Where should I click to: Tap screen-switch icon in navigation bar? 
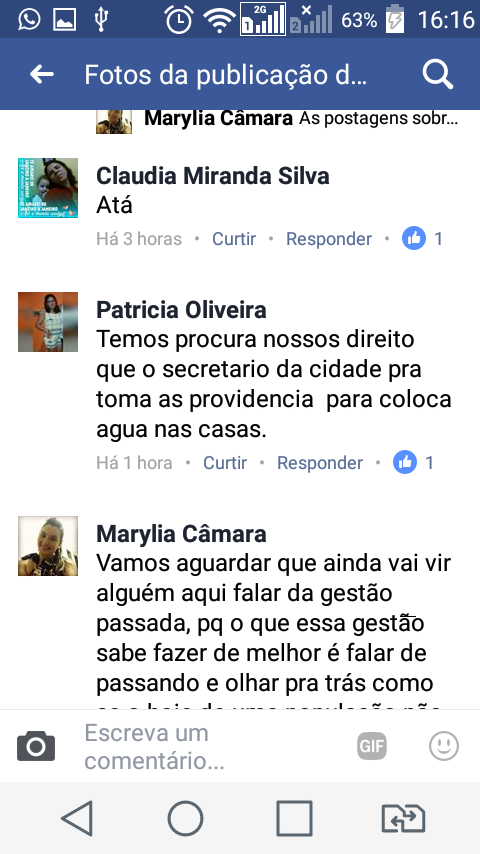point(403,818)
